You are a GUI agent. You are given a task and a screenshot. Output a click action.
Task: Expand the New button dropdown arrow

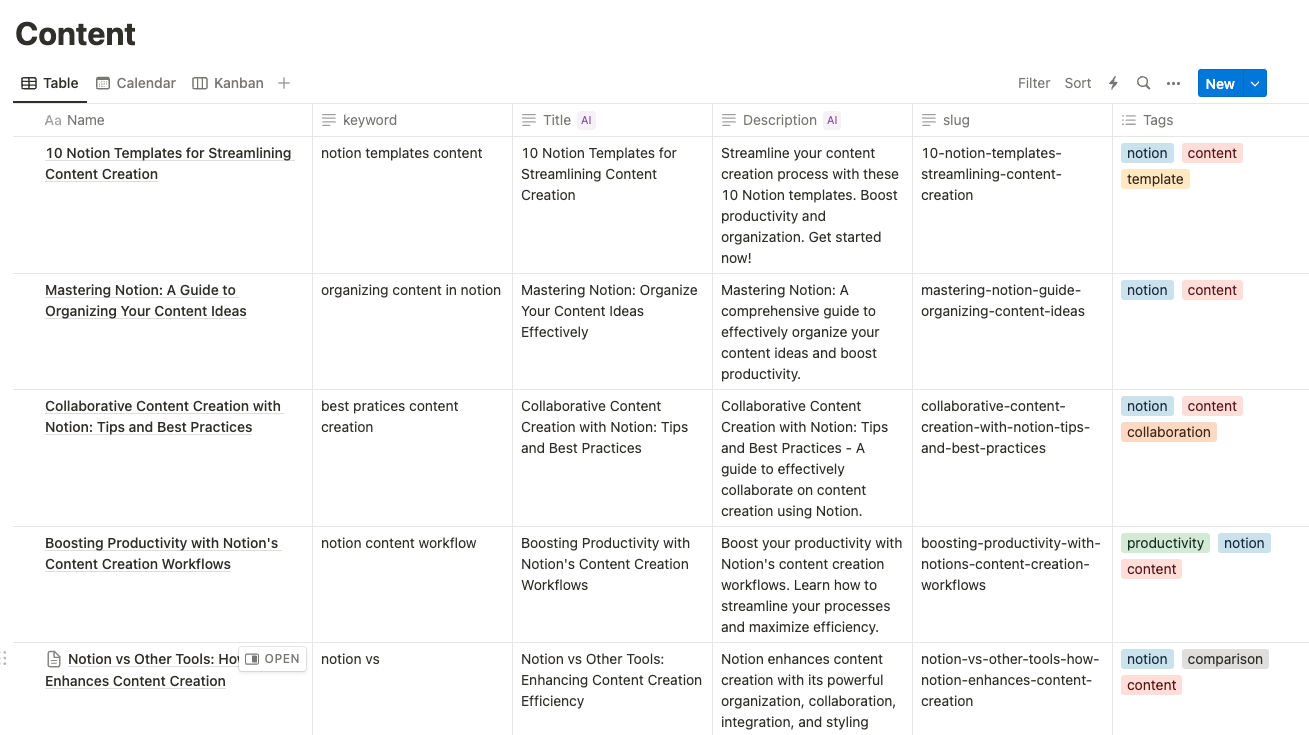pyautogui.click(x=1255, y=84)
